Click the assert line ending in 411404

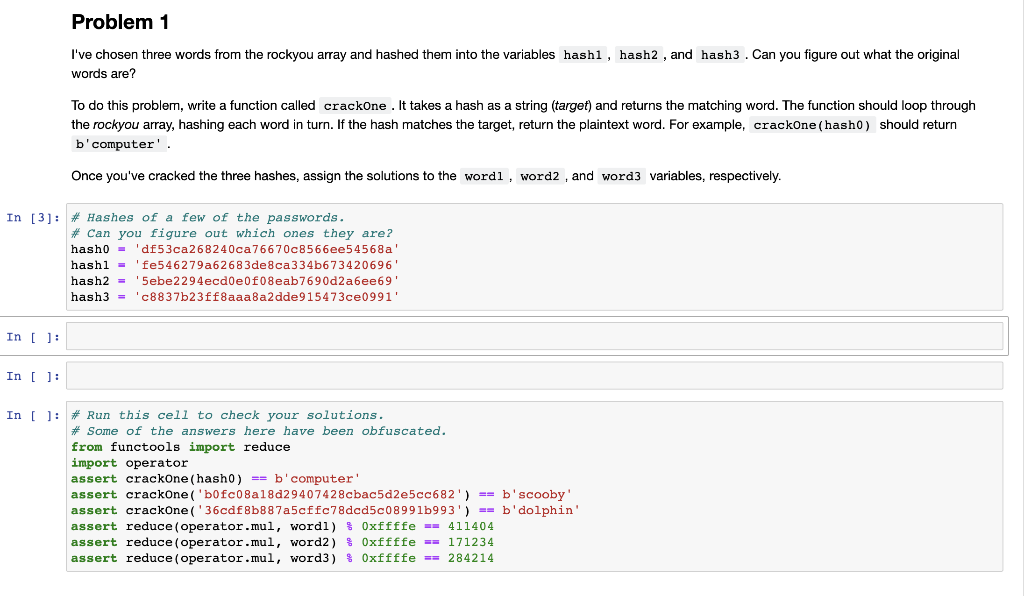[283, 526]
